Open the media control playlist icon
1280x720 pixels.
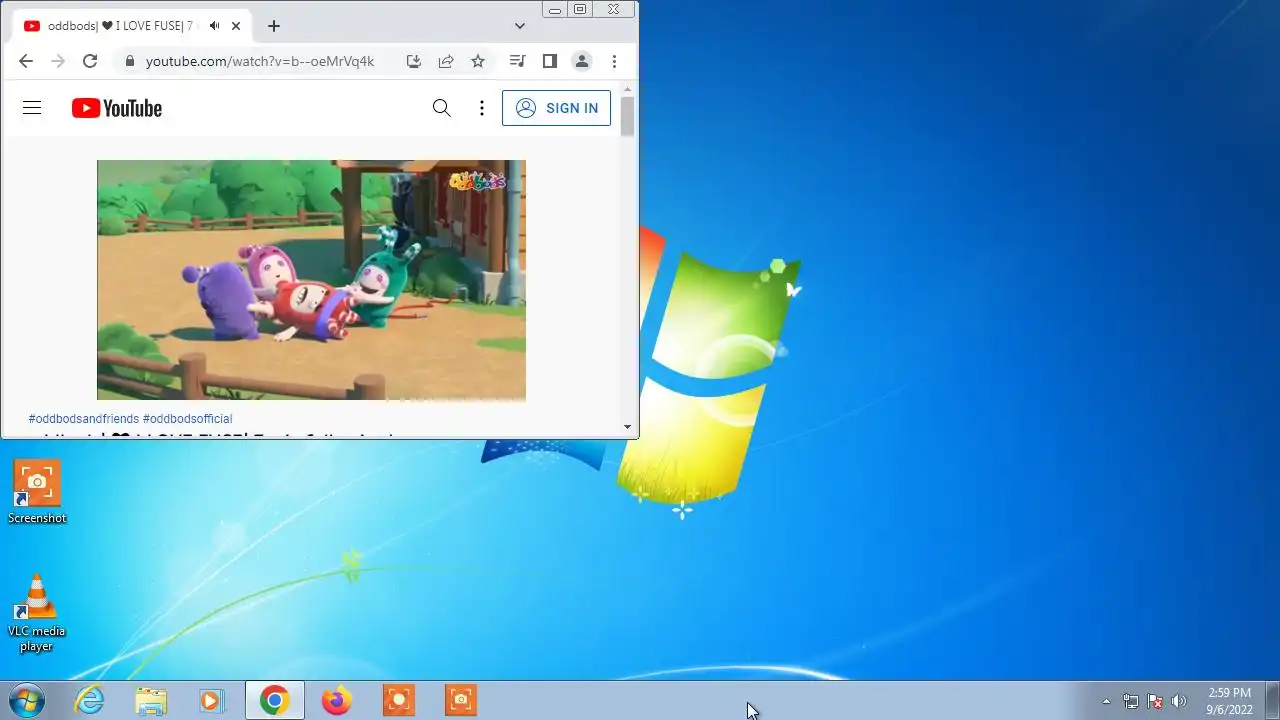click(x=517, y=61)
